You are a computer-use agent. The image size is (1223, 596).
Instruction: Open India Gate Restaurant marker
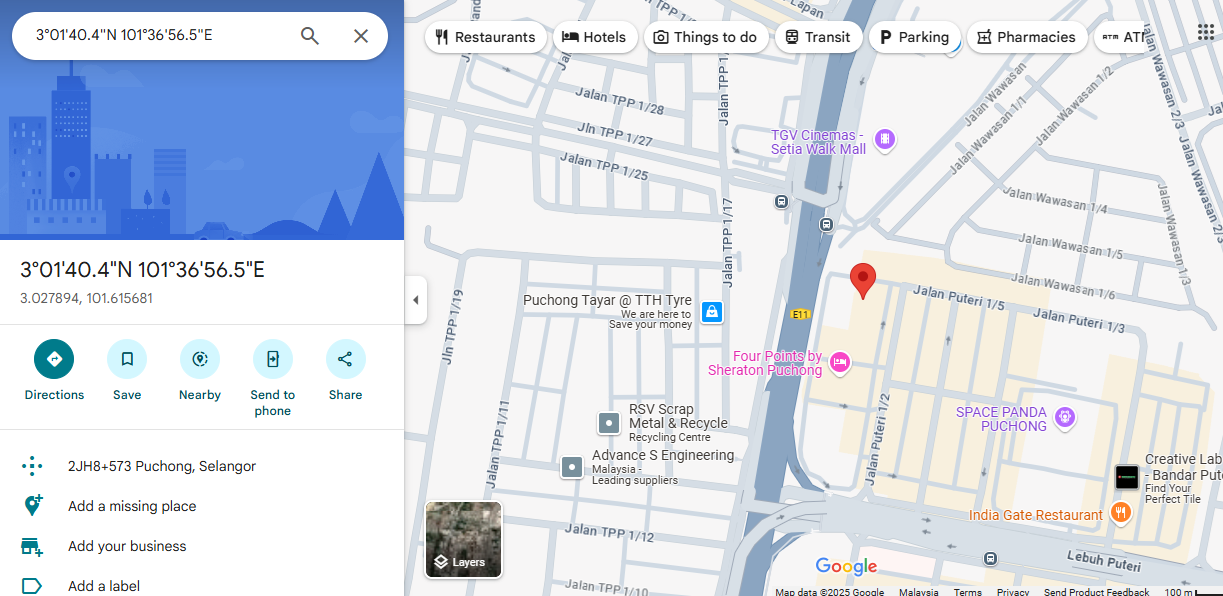[1120, 514]
